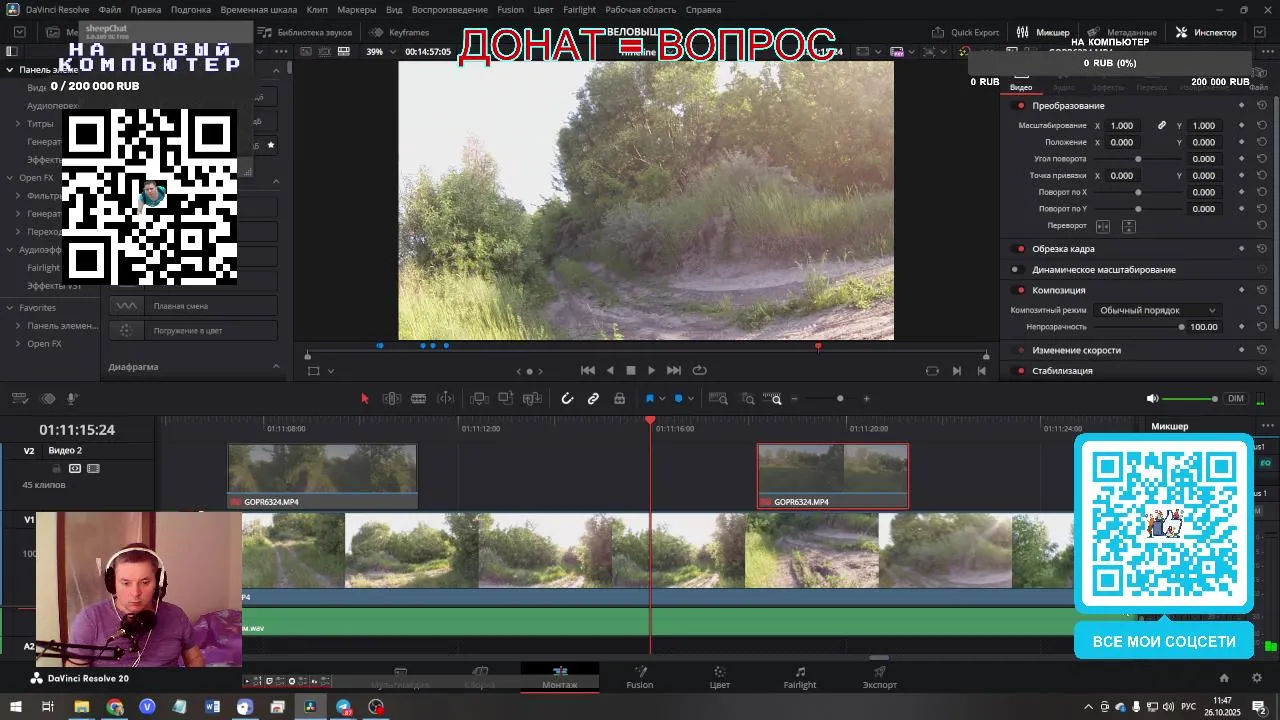The height and width of the screenshot is (720, 1280).
Task: Reset the Преобразование section
Action: [x=1262, y=106]
